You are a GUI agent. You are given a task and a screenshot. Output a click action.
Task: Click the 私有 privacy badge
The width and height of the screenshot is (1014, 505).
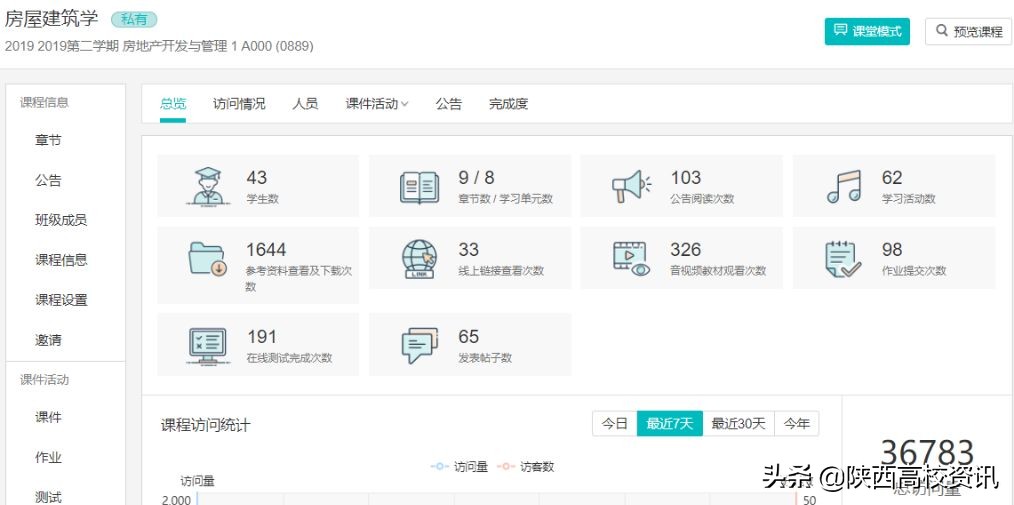tap(134, 19)
